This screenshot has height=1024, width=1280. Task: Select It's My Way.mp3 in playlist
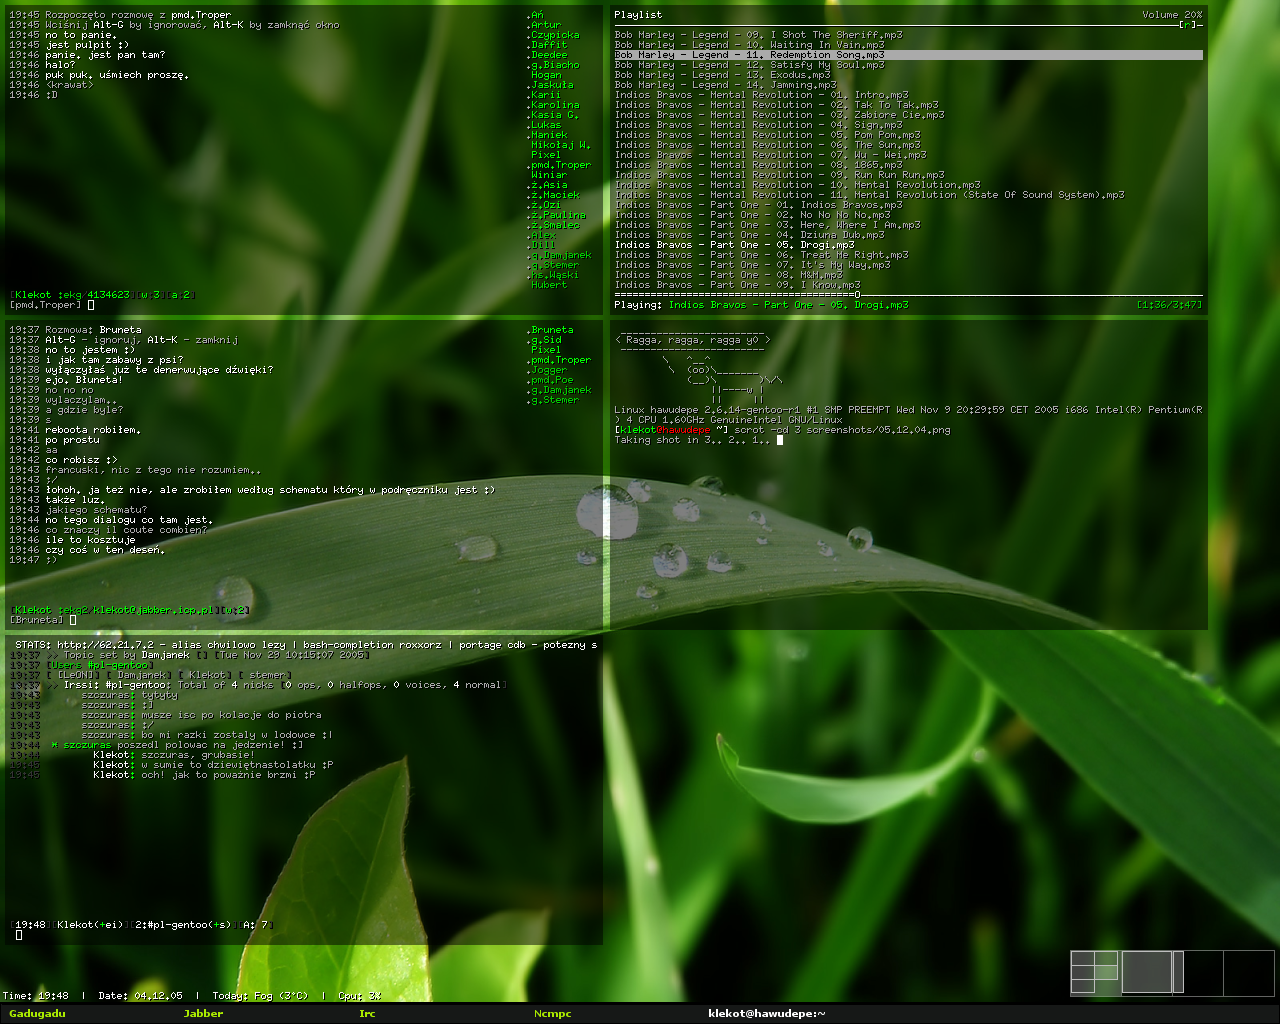coord(752,265)
